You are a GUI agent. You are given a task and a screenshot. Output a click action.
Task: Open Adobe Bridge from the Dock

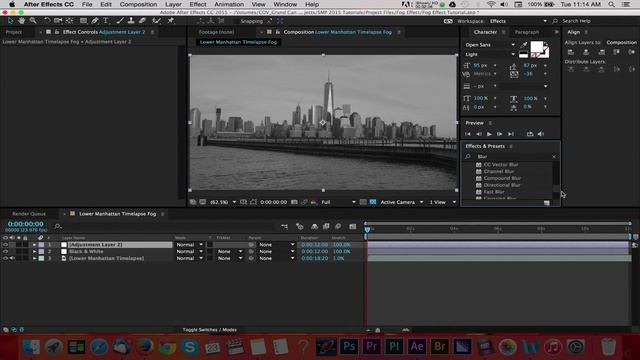click(439, 347)
